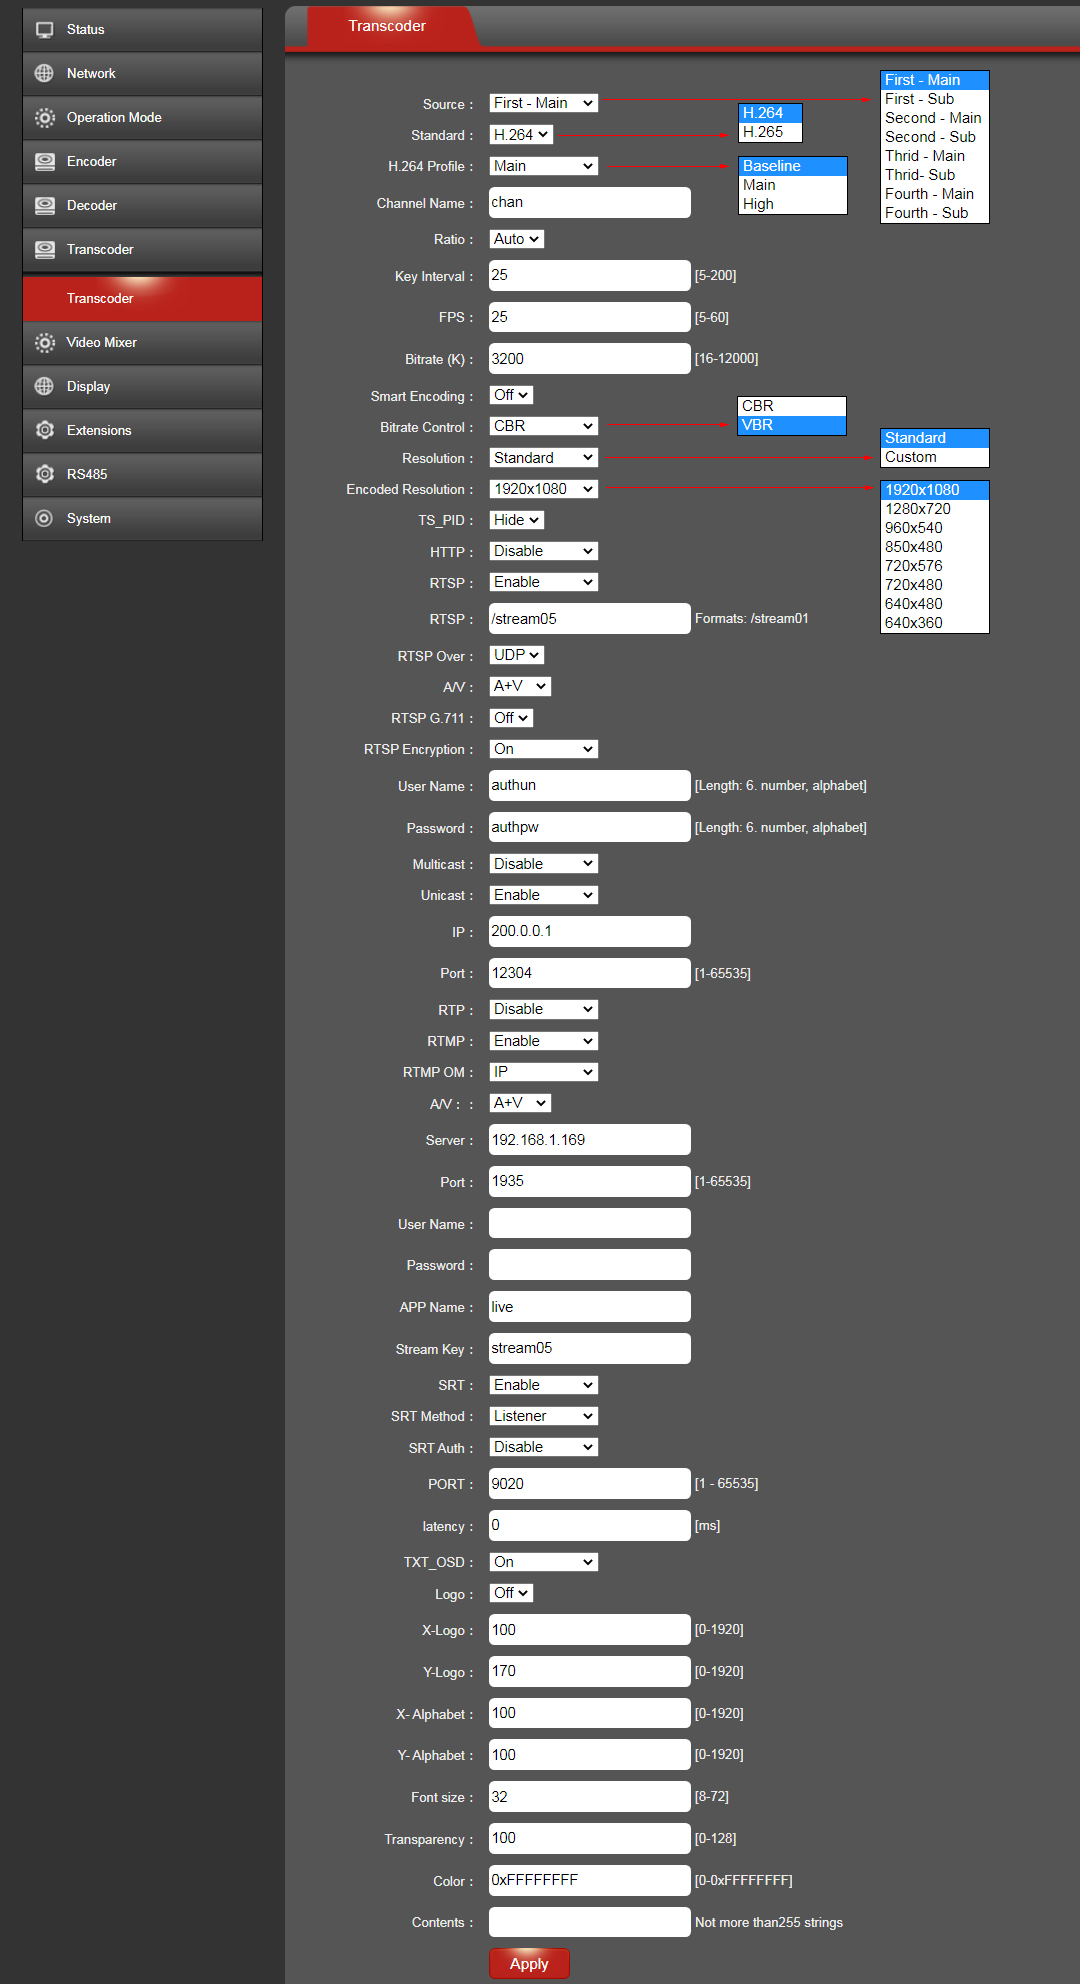The image size is (1080, 1984).
Task: Select Fourth - Sub source option
Action: click(935, 213)
